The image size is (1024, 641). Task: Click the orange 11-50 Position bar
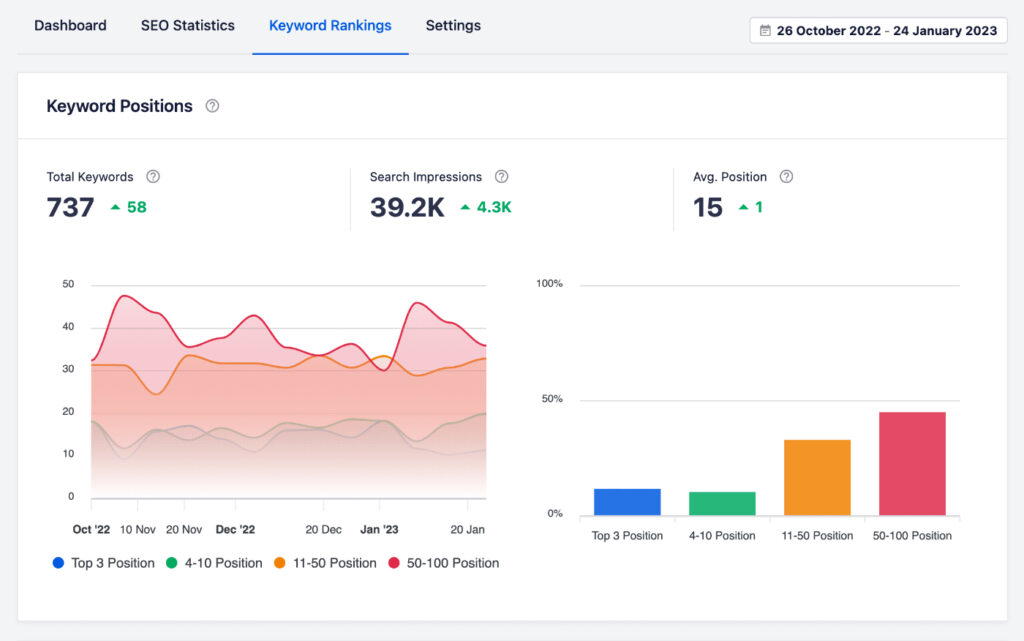(x=817, y=478)
